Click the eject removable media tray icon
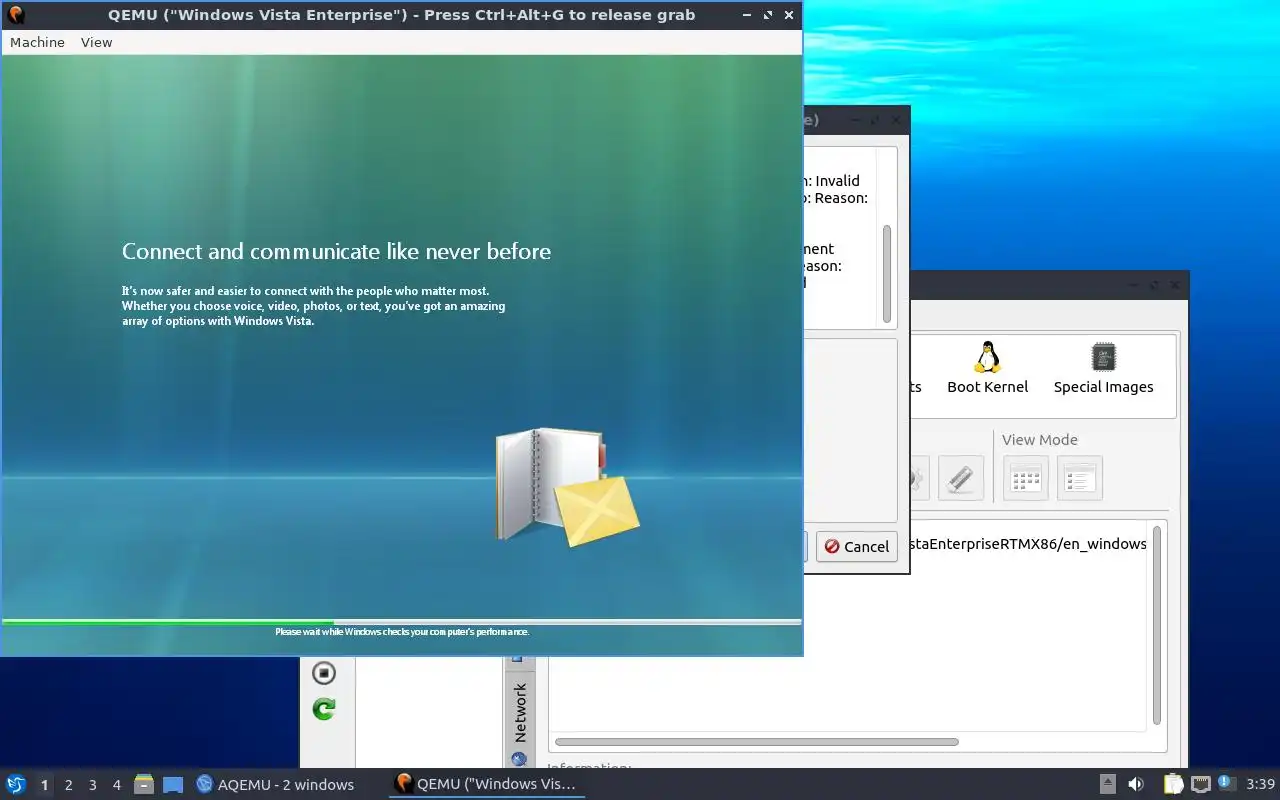The height and width of the screenshot is (800, 1280). [x=1108, y=784]
